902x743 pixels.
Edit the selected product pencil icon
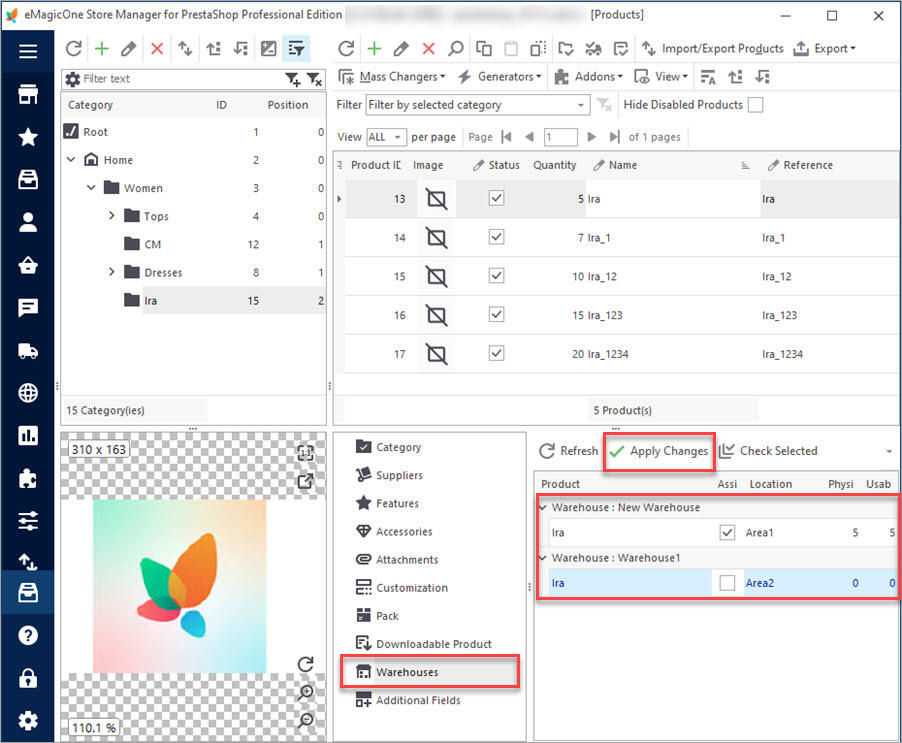(401, 48)
